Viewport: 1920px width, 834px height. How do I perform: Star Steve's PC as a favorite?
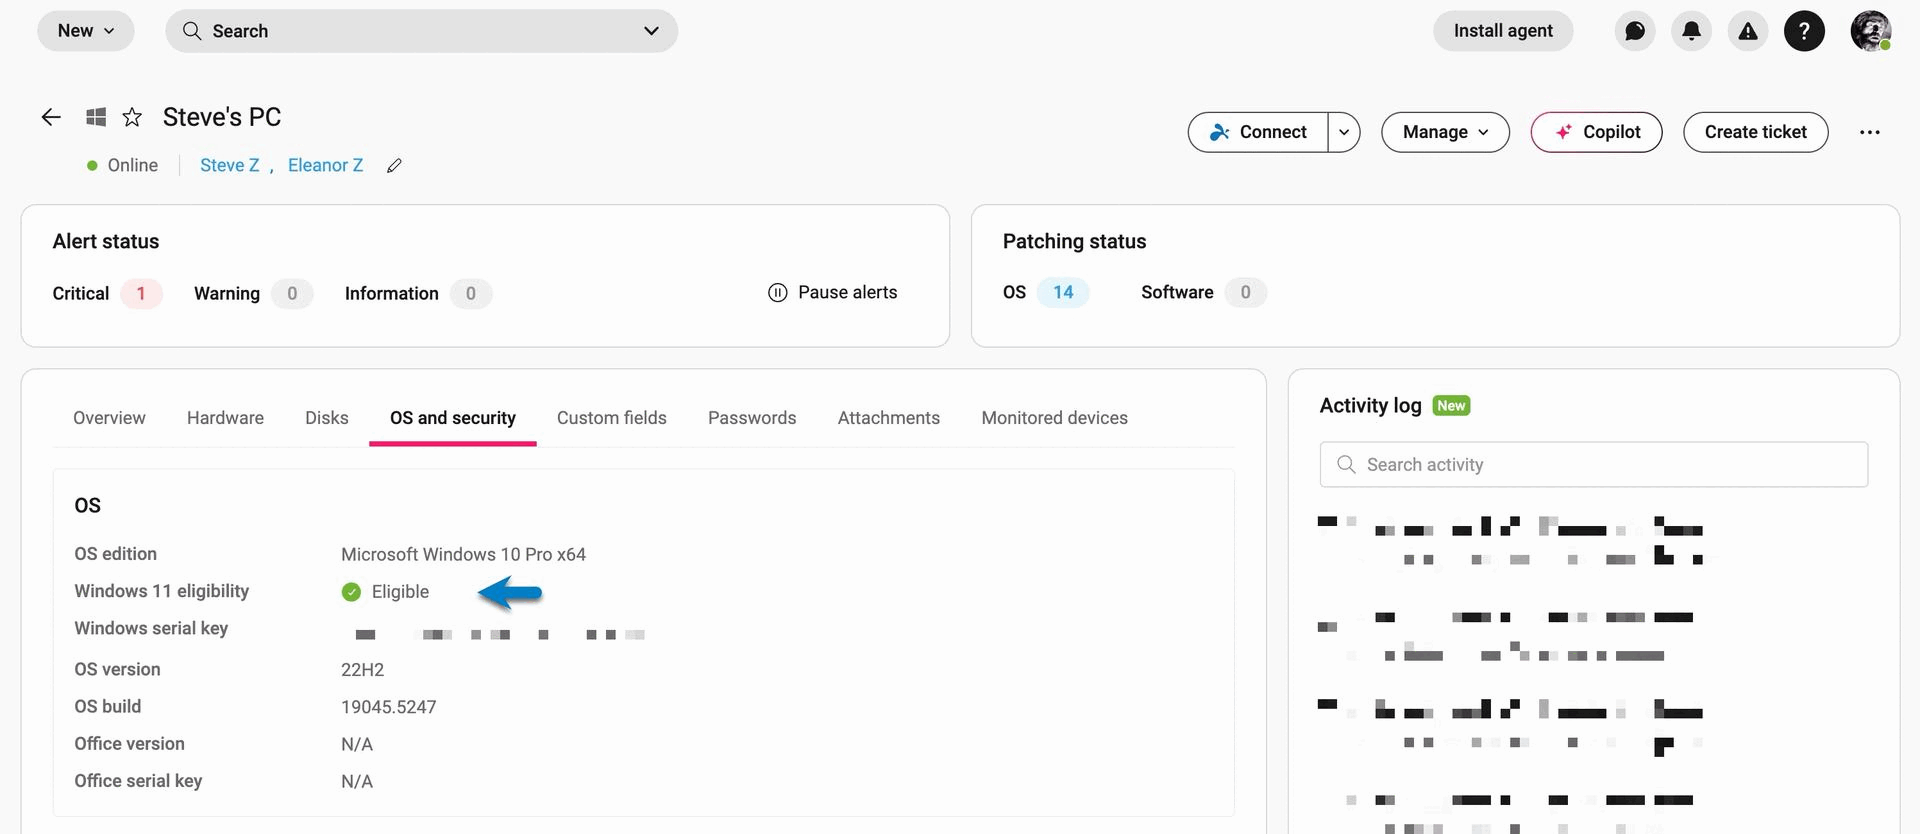[132, 117]
